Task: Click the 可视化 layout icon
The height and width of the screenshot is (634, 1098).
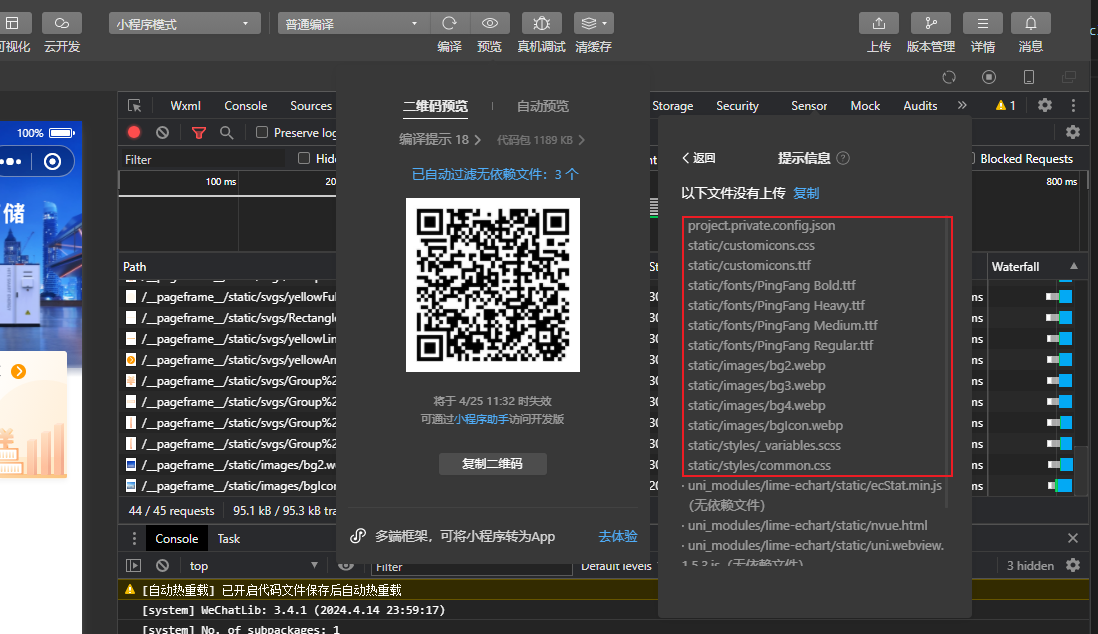Action: pyautogui.click(x=13, y=23)
